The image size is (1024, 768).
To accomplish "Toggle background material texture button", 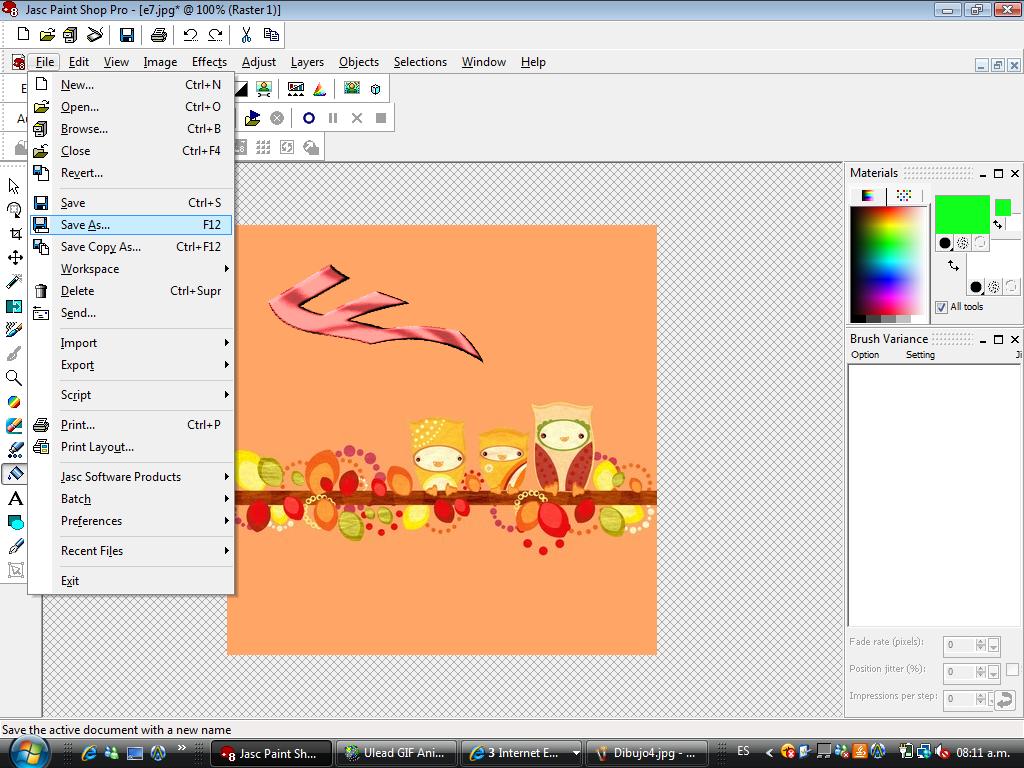I will [x=994, y=287].
